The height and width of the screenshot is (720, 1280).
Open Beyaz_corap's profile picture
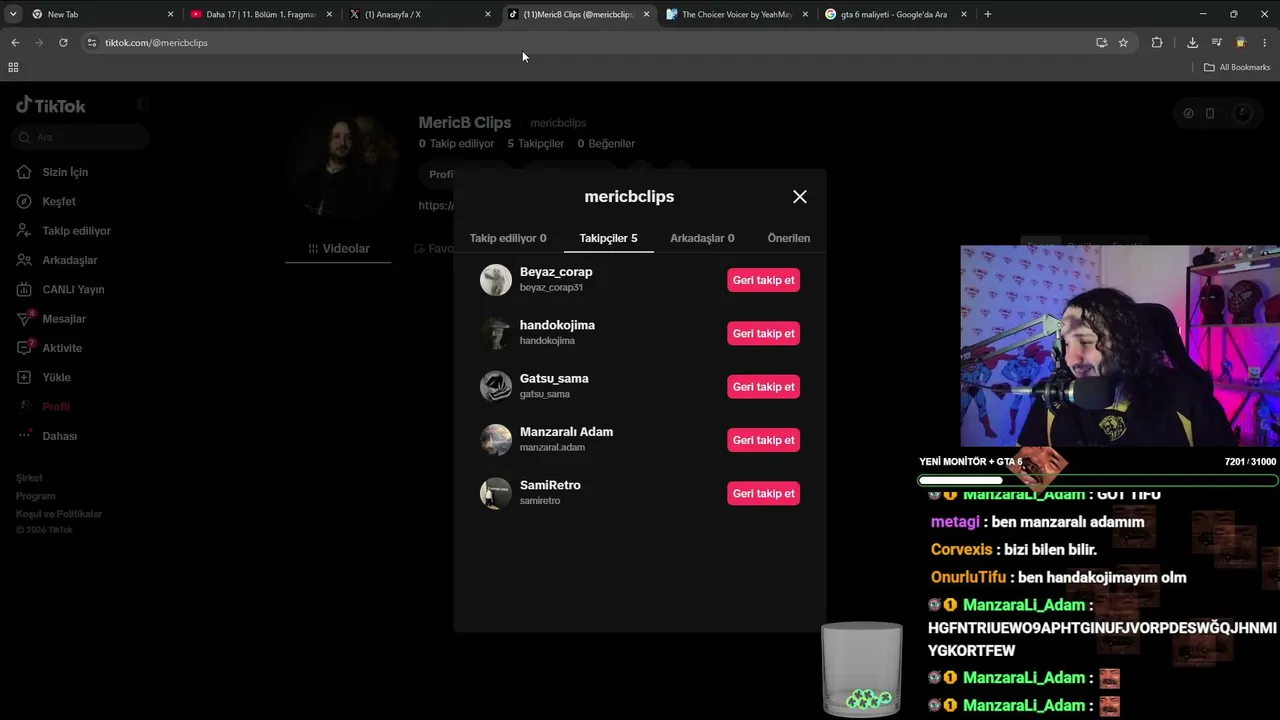(x=496, y=280)
